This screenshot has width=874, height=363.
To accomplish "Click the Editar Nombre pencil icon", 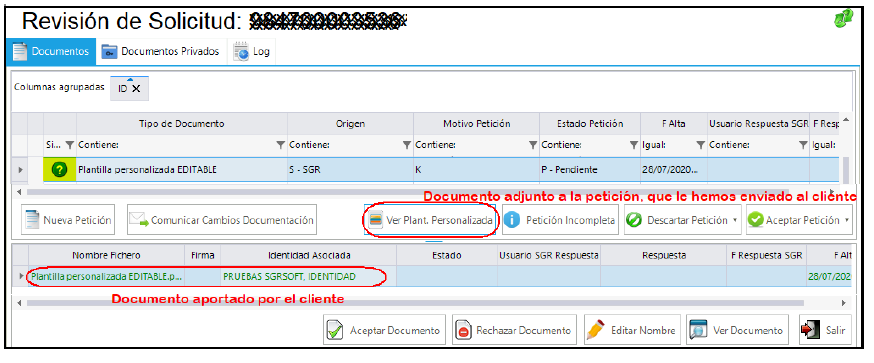I will pos(596,331).
